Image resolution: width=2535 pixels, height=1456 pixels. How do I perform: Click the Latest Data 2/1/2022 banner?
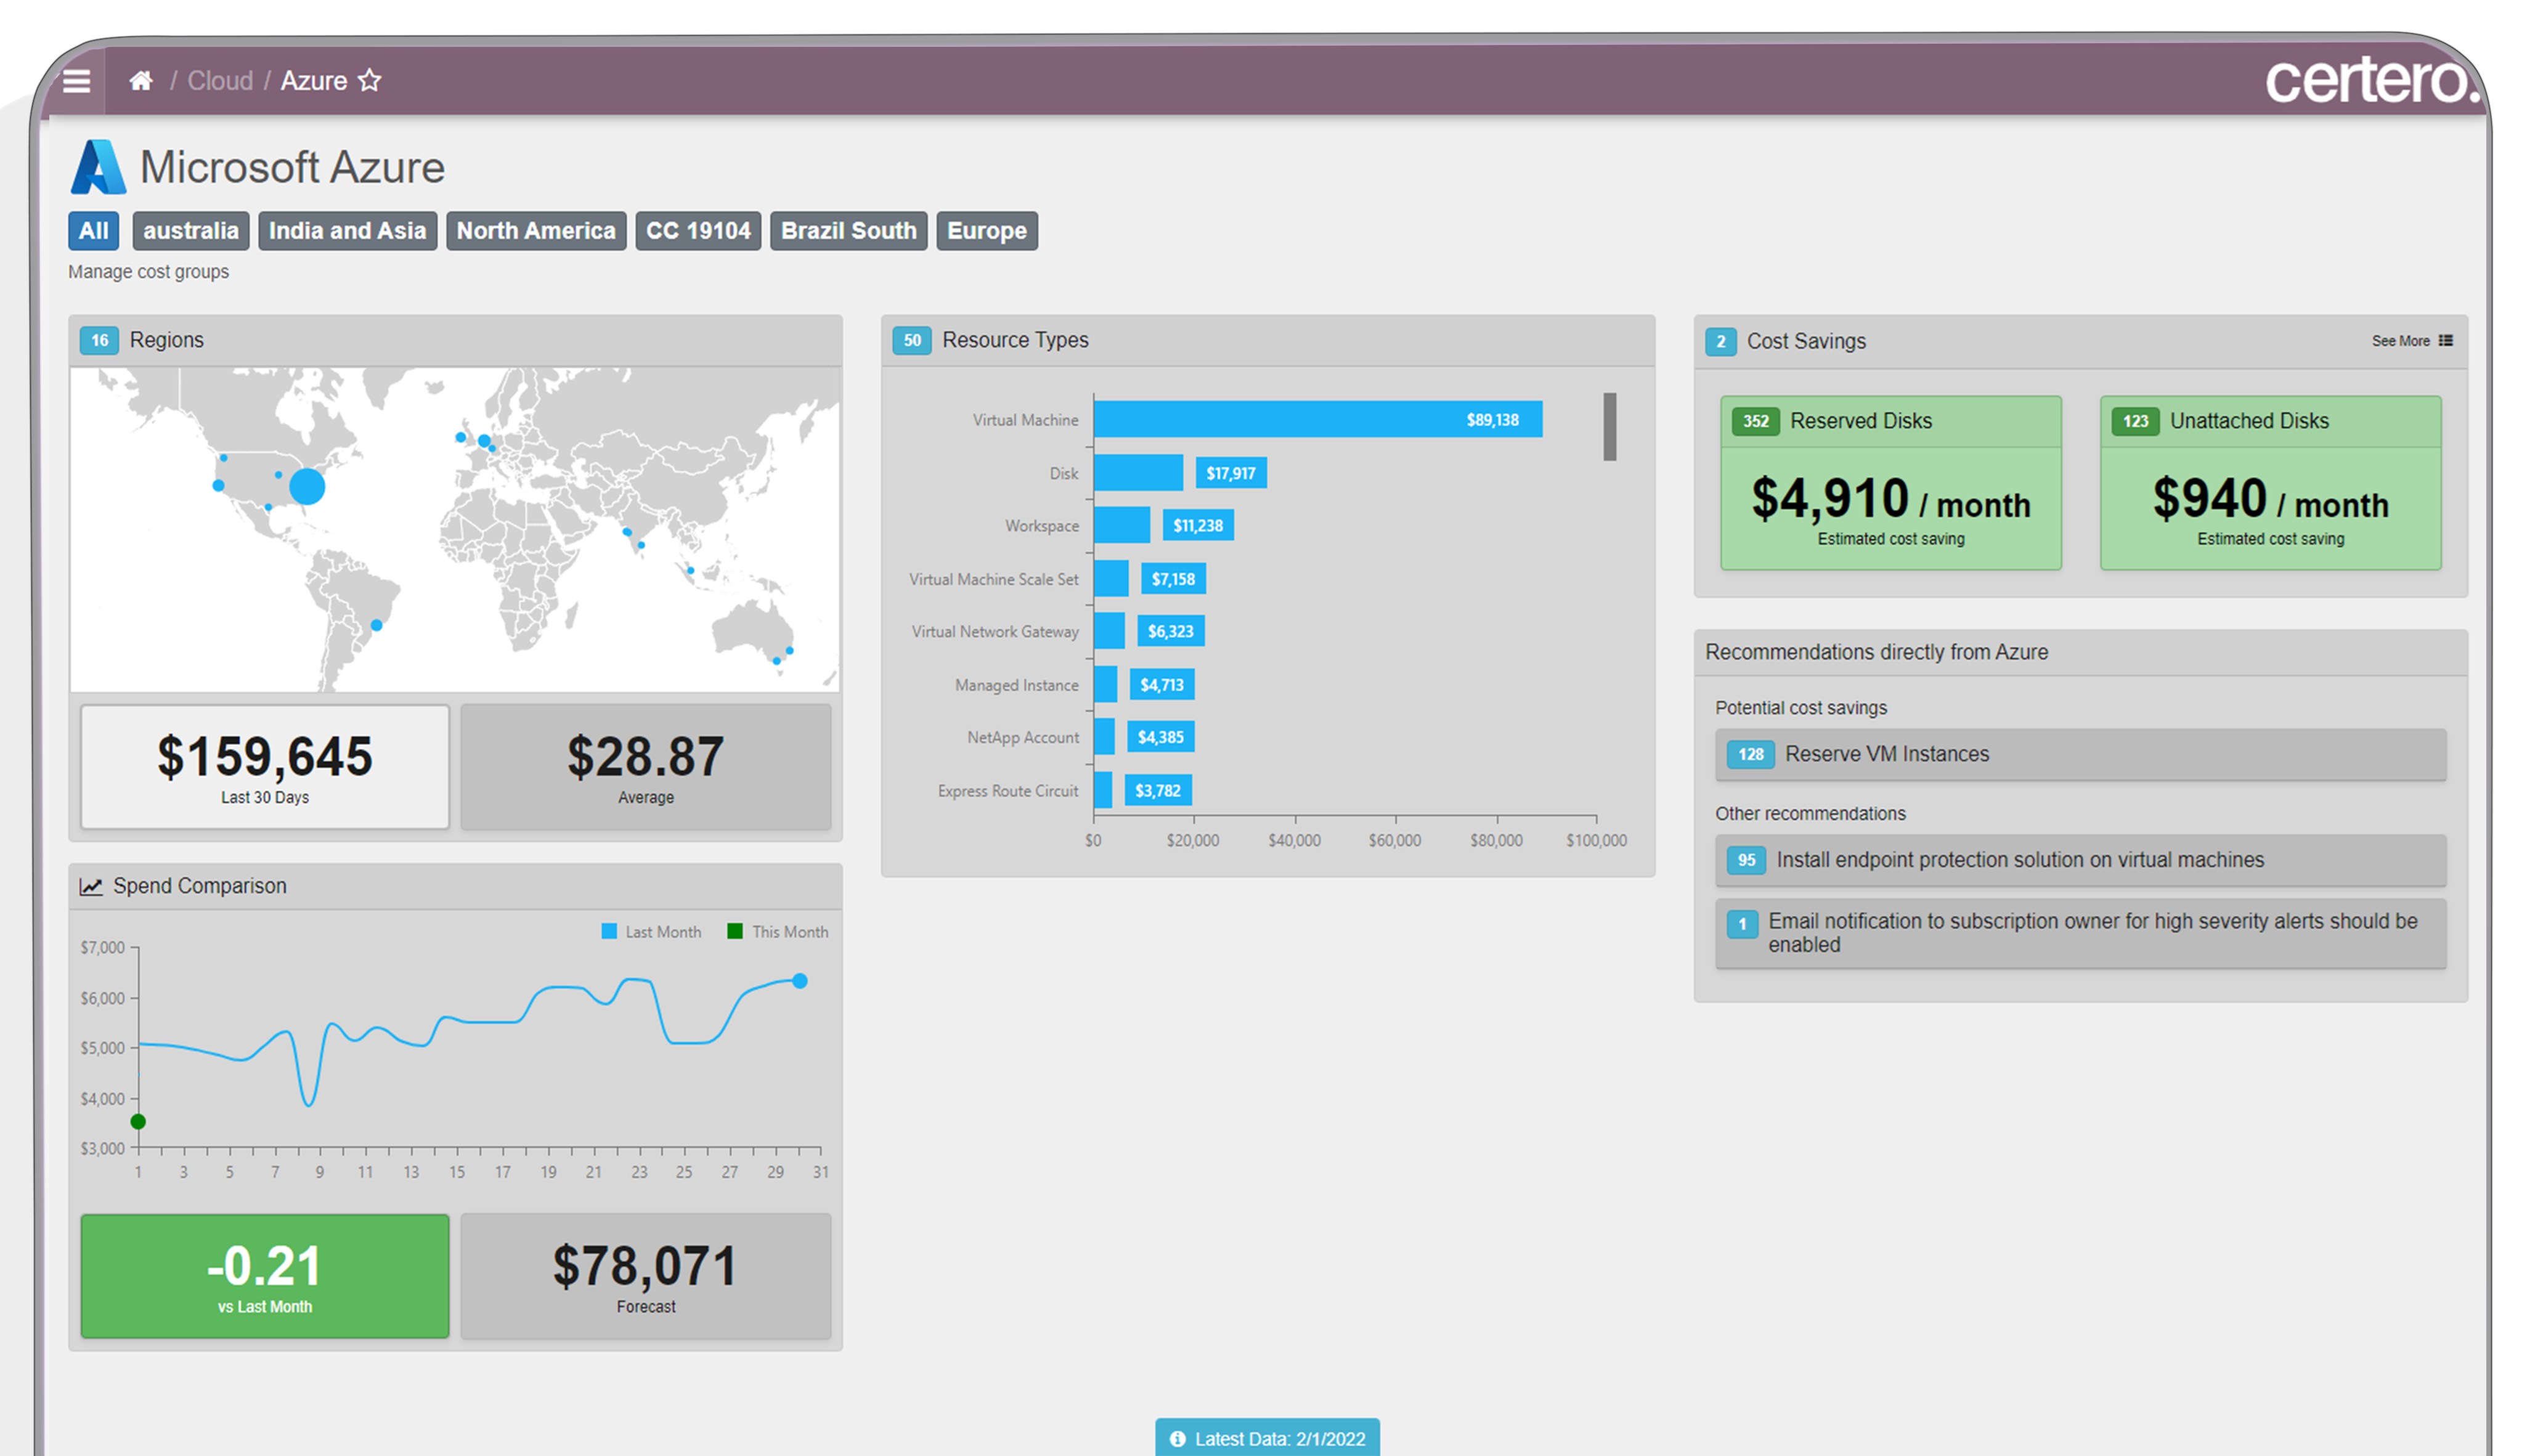pyautogui.click(x=1267, y=1438)
